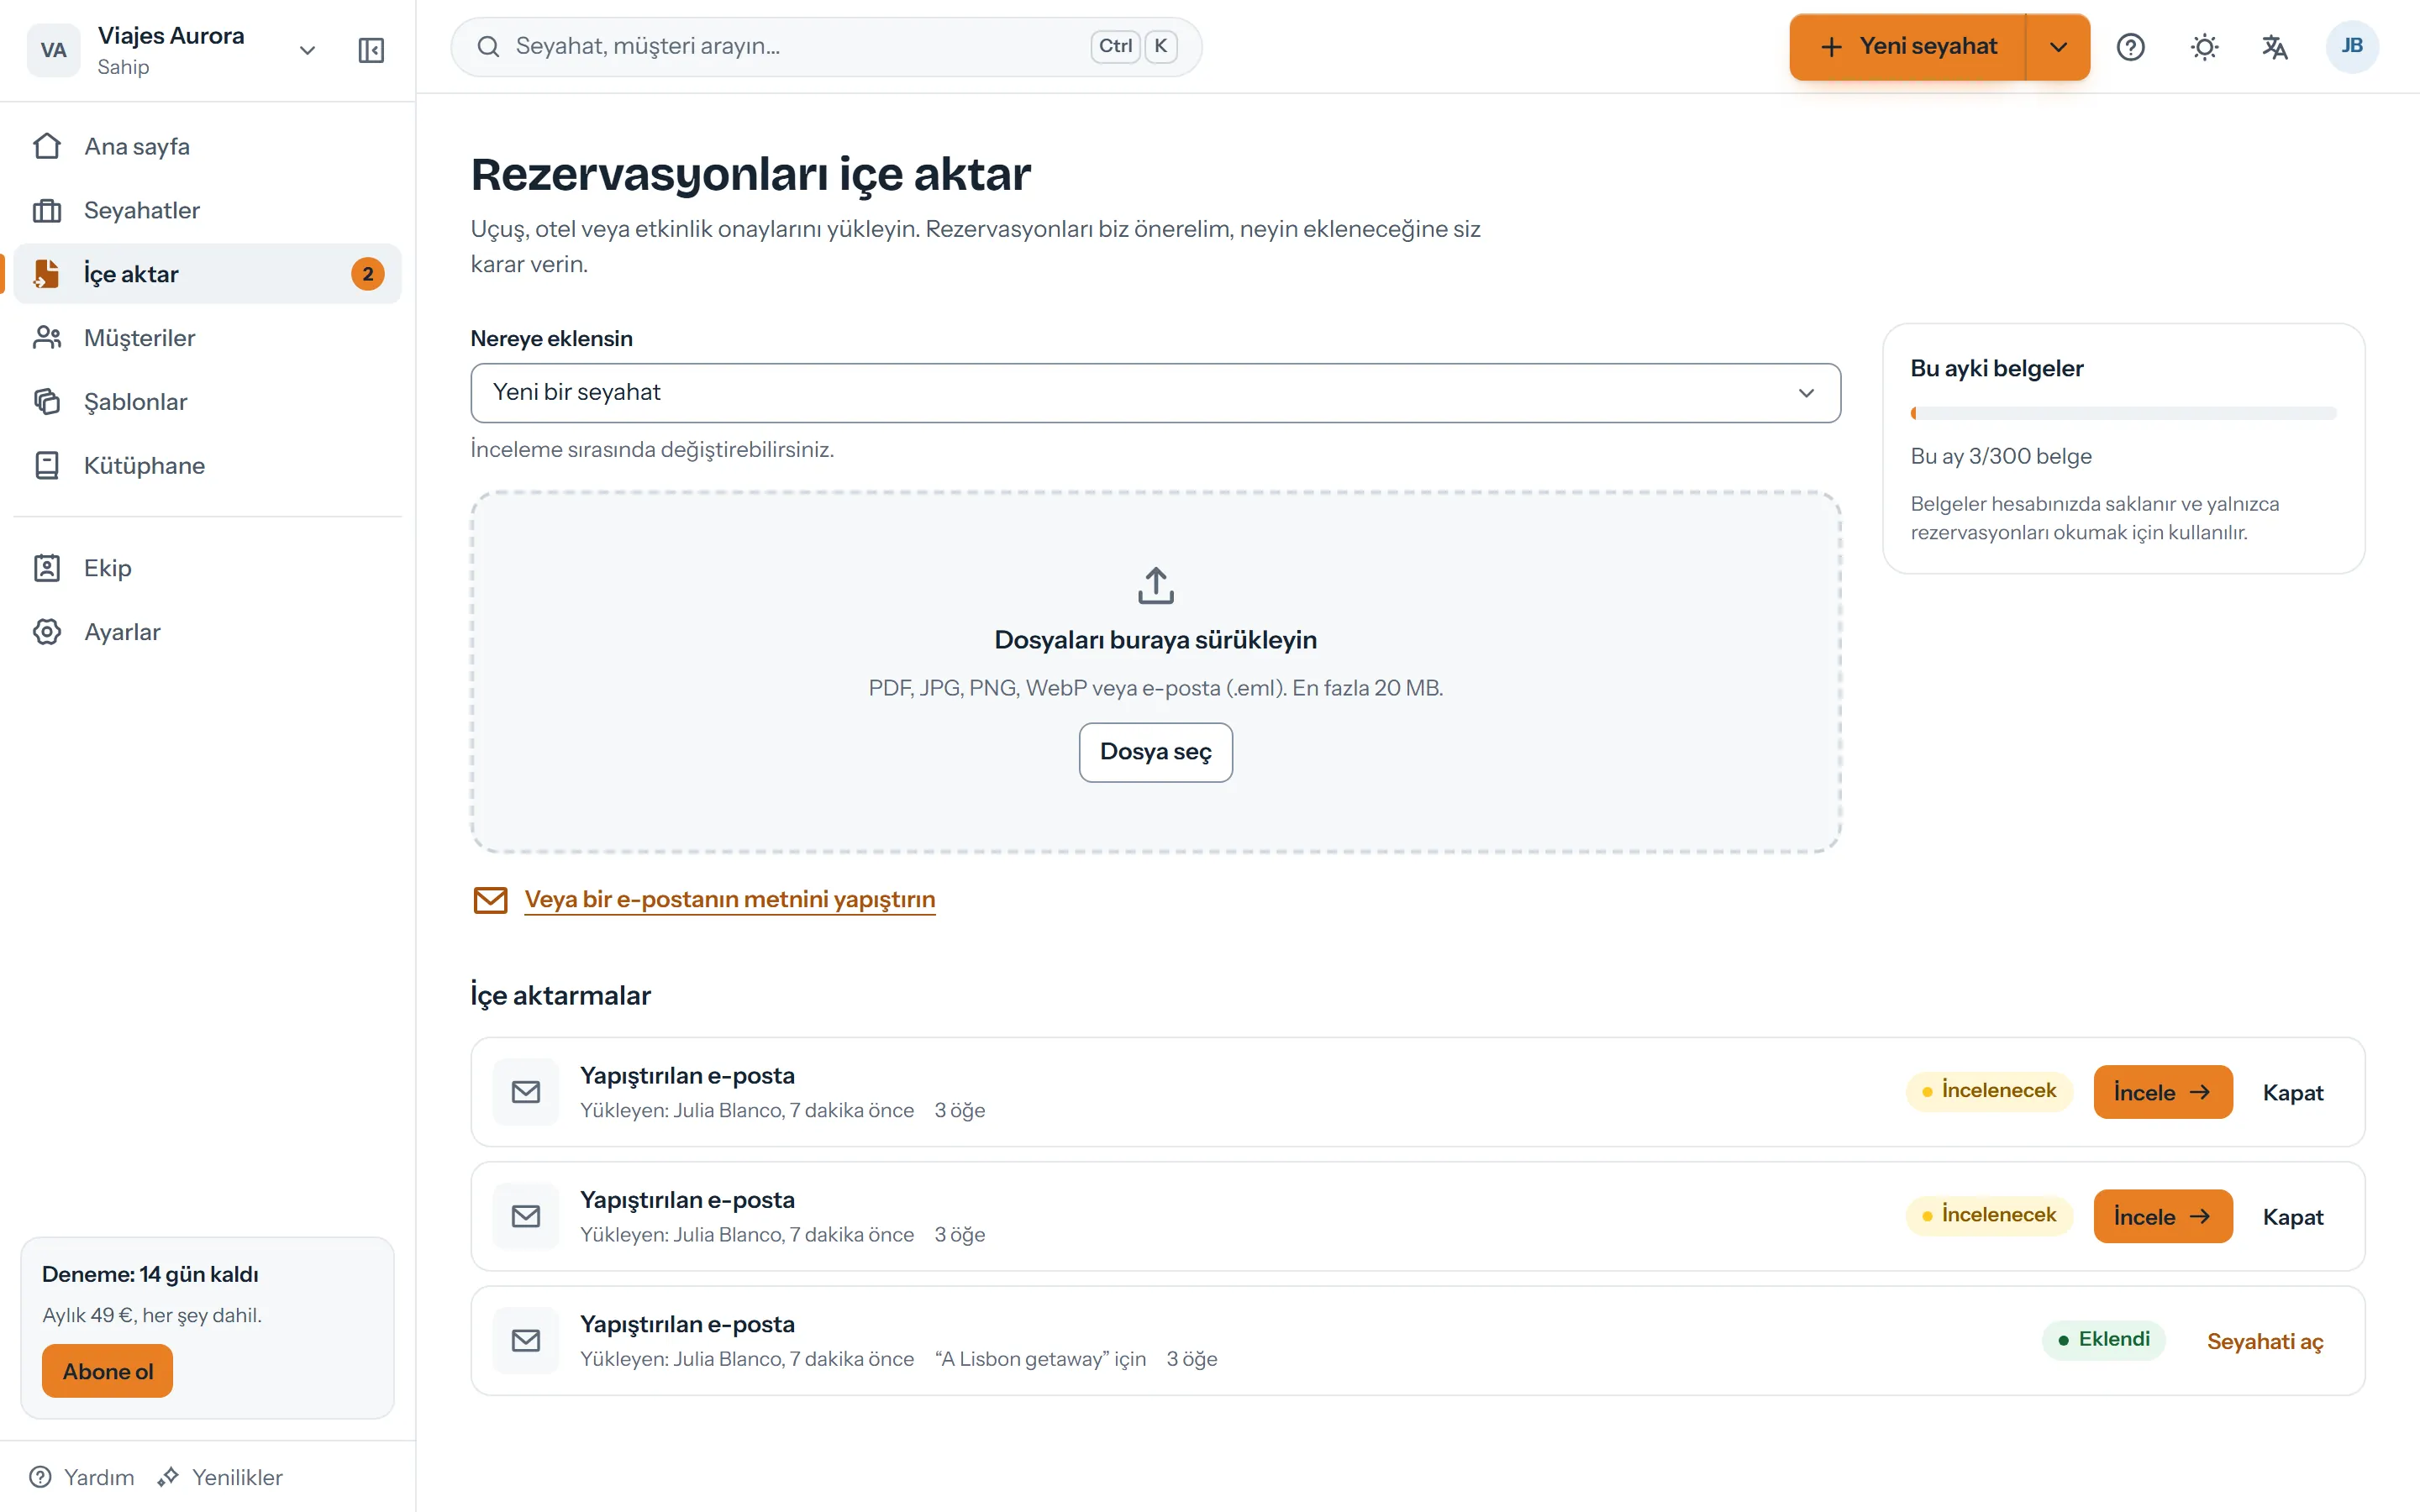Open the language translate icon
2420x1512 pixels.
coord(2275,47)
